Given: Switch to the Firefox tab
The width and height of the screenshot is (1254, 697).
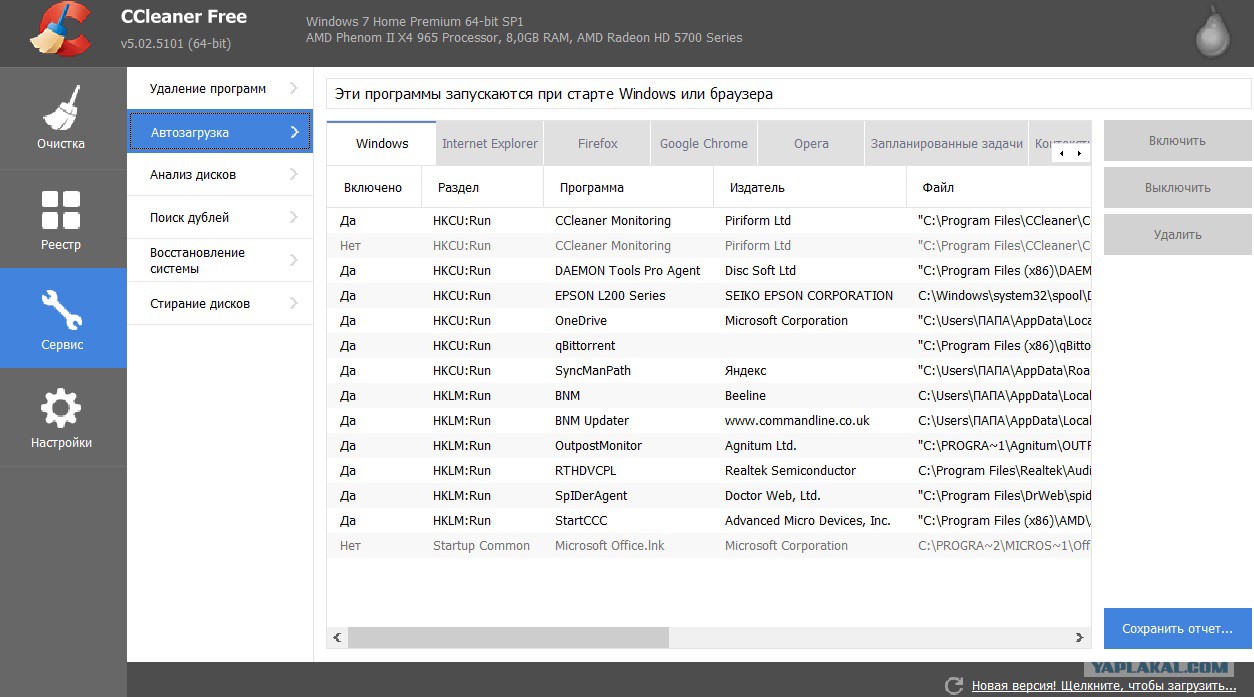Looking at the screenshot, I should pos(598,143).
